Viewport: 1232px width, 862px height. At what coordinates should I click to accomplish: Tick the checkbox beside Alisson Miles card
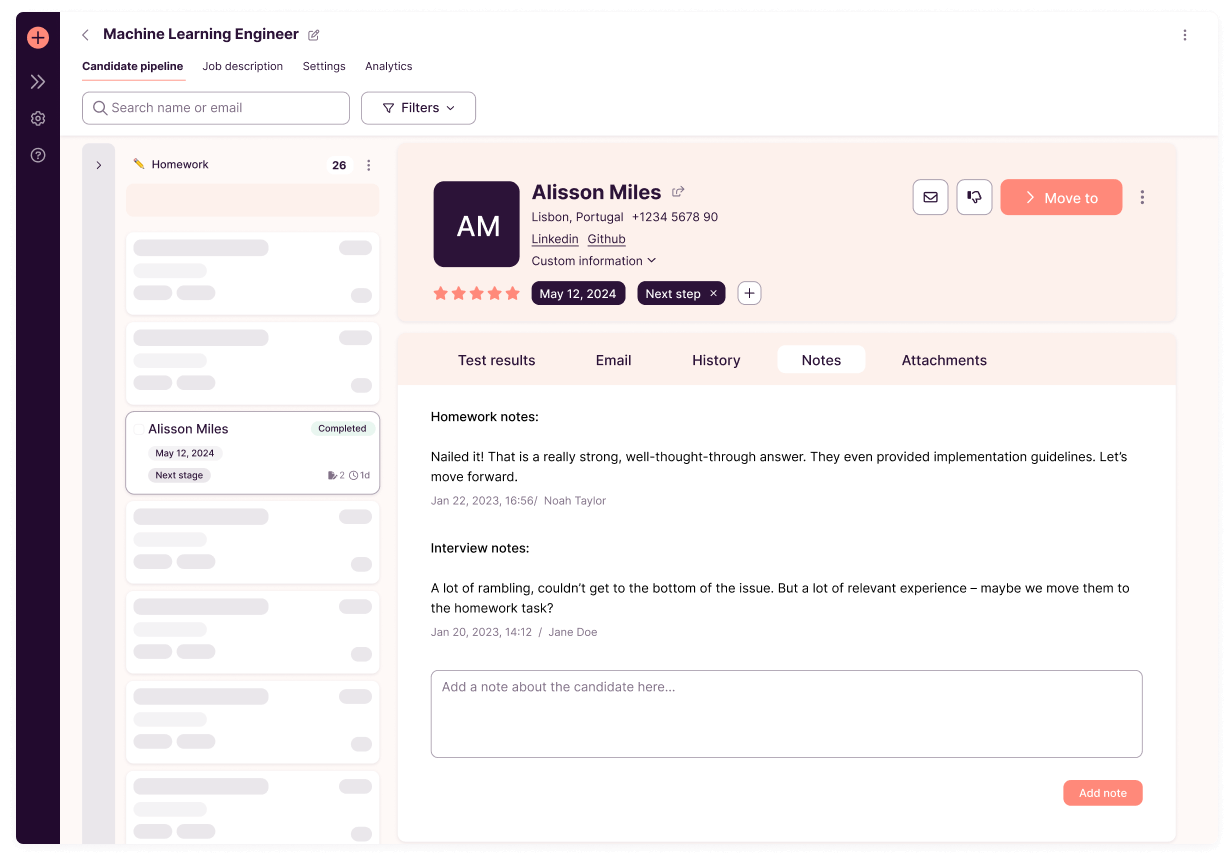point(139,429)
